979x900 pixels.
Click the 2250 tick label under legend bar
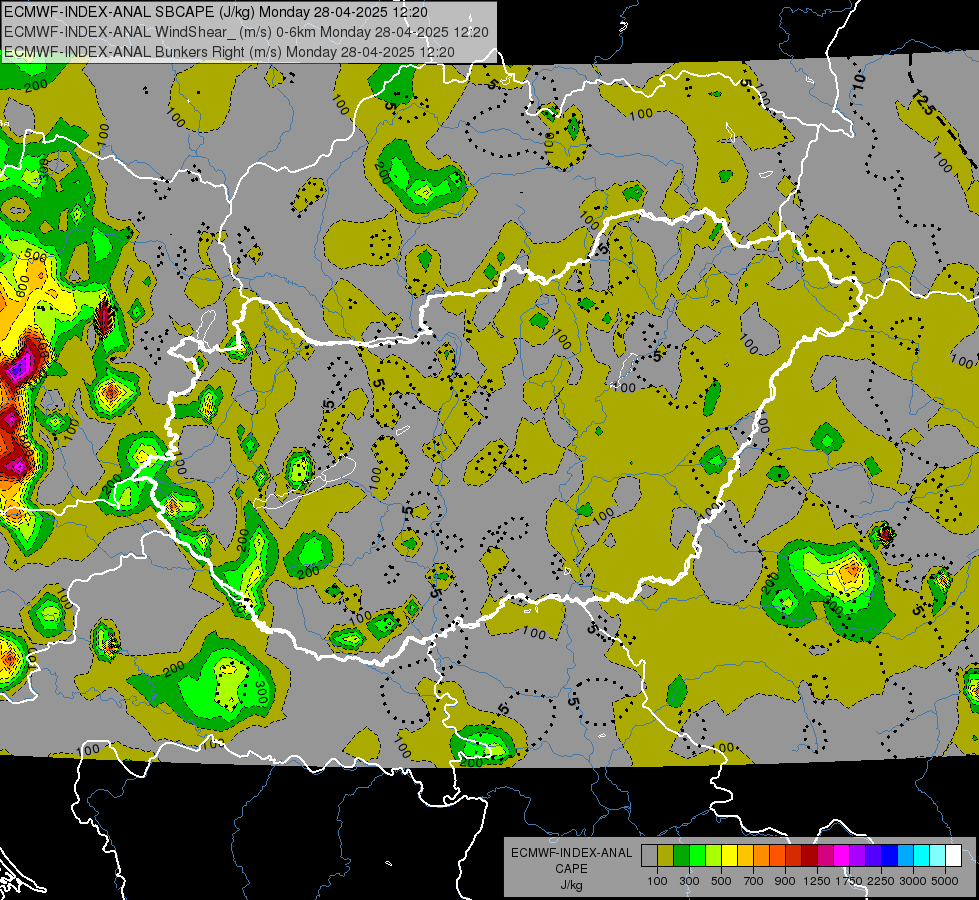click(881, 881)
